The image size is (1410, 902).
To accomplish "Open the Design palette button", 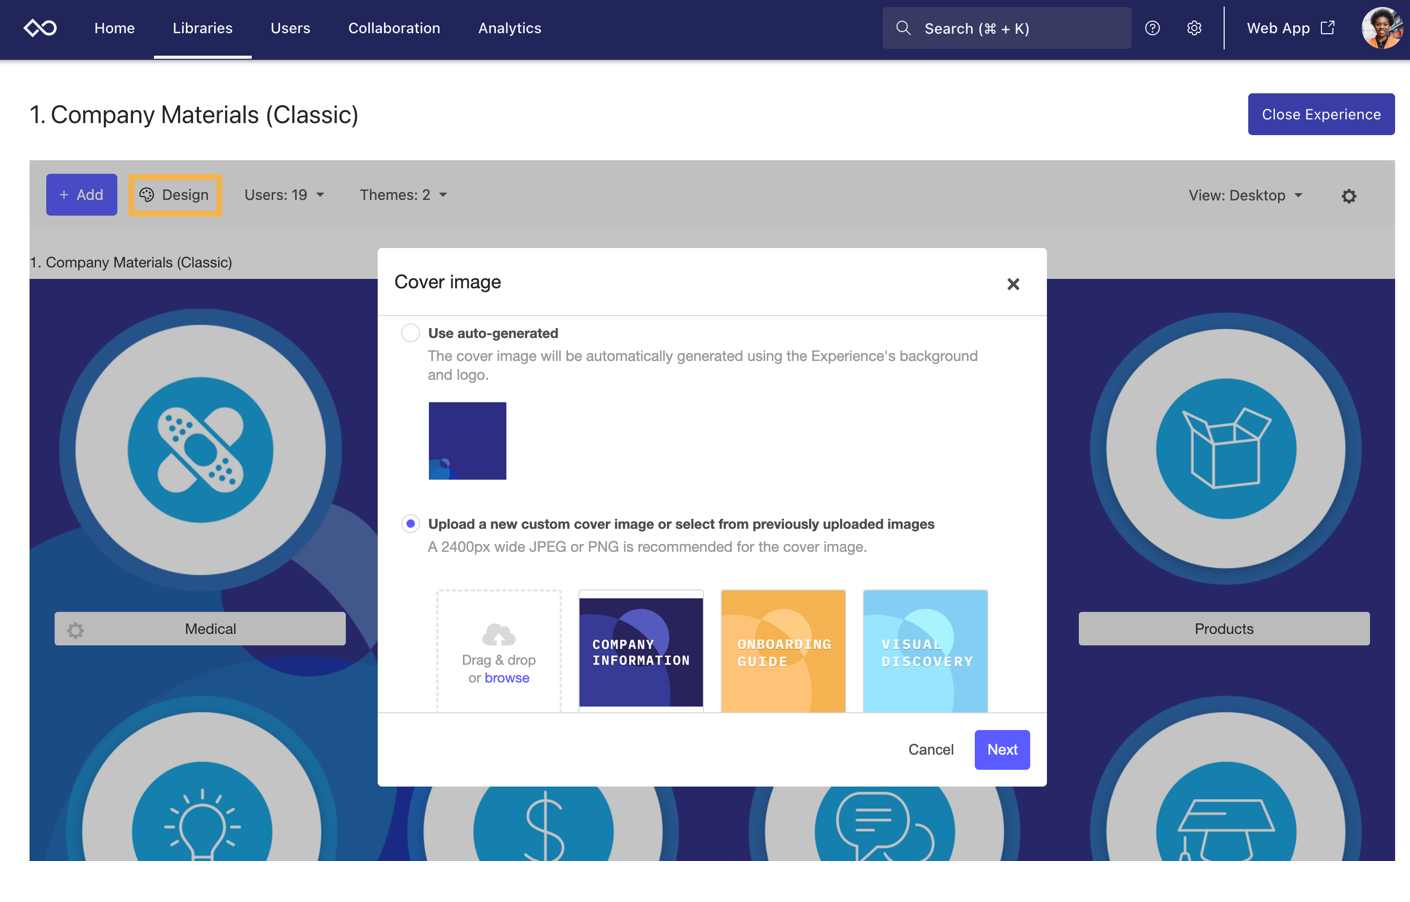I will tap(174, 195).
